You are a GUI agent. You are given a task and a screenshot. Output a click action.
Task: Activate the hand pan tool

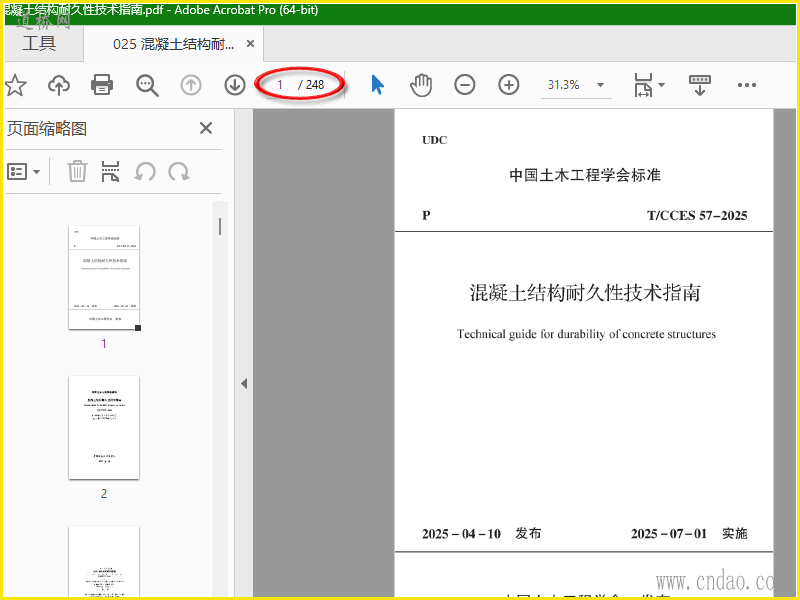tap(421, 85)
